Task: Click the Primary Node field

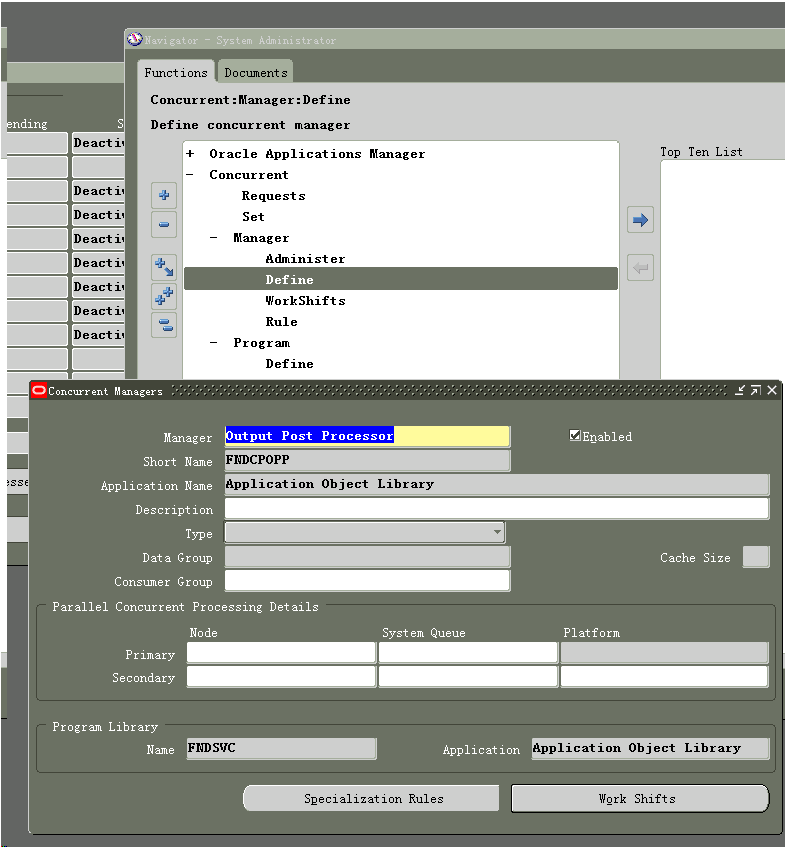Action: tap(281, 653)
